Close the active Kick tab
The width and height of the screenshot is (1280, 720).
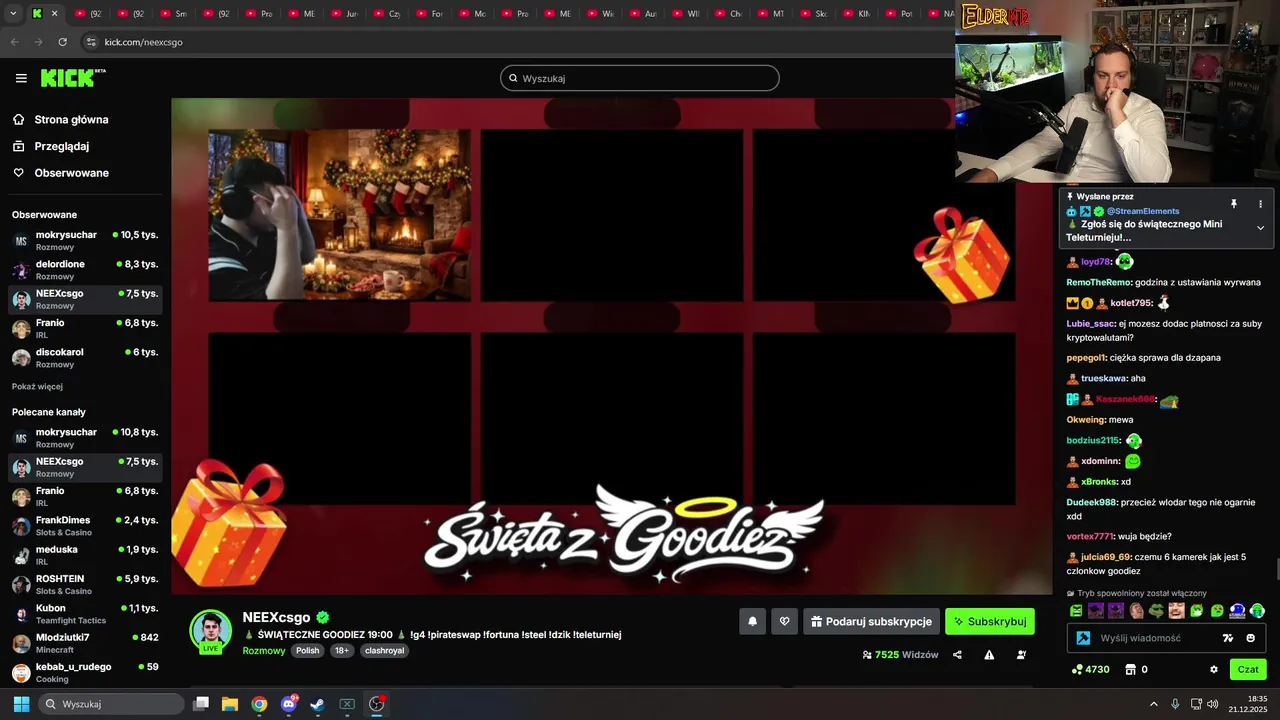pos(54,14)
